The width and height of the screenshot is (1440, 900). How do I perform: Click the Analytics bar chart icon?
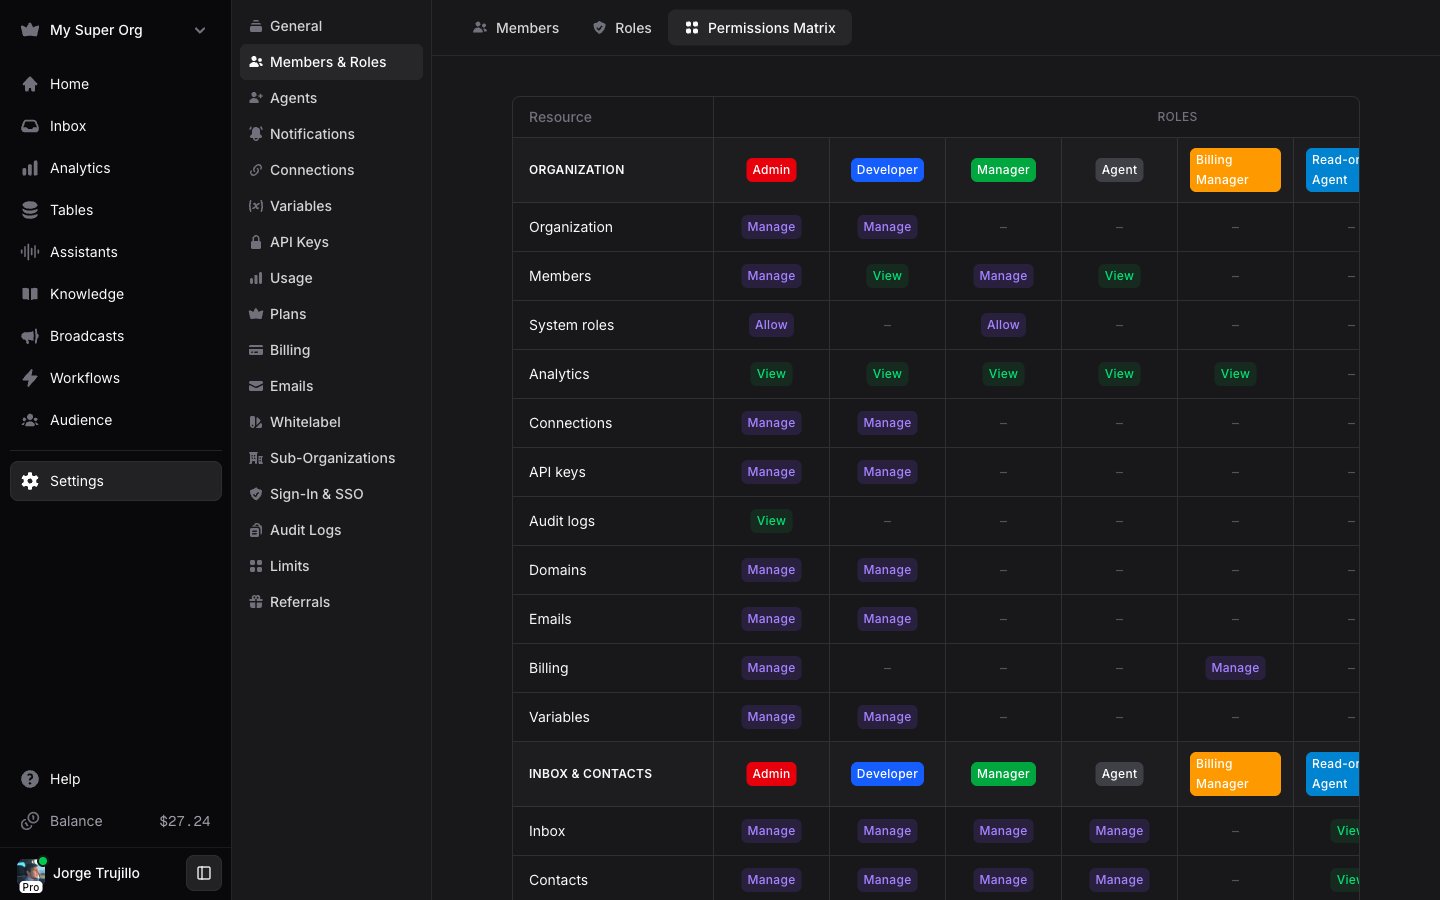point(30,168)
